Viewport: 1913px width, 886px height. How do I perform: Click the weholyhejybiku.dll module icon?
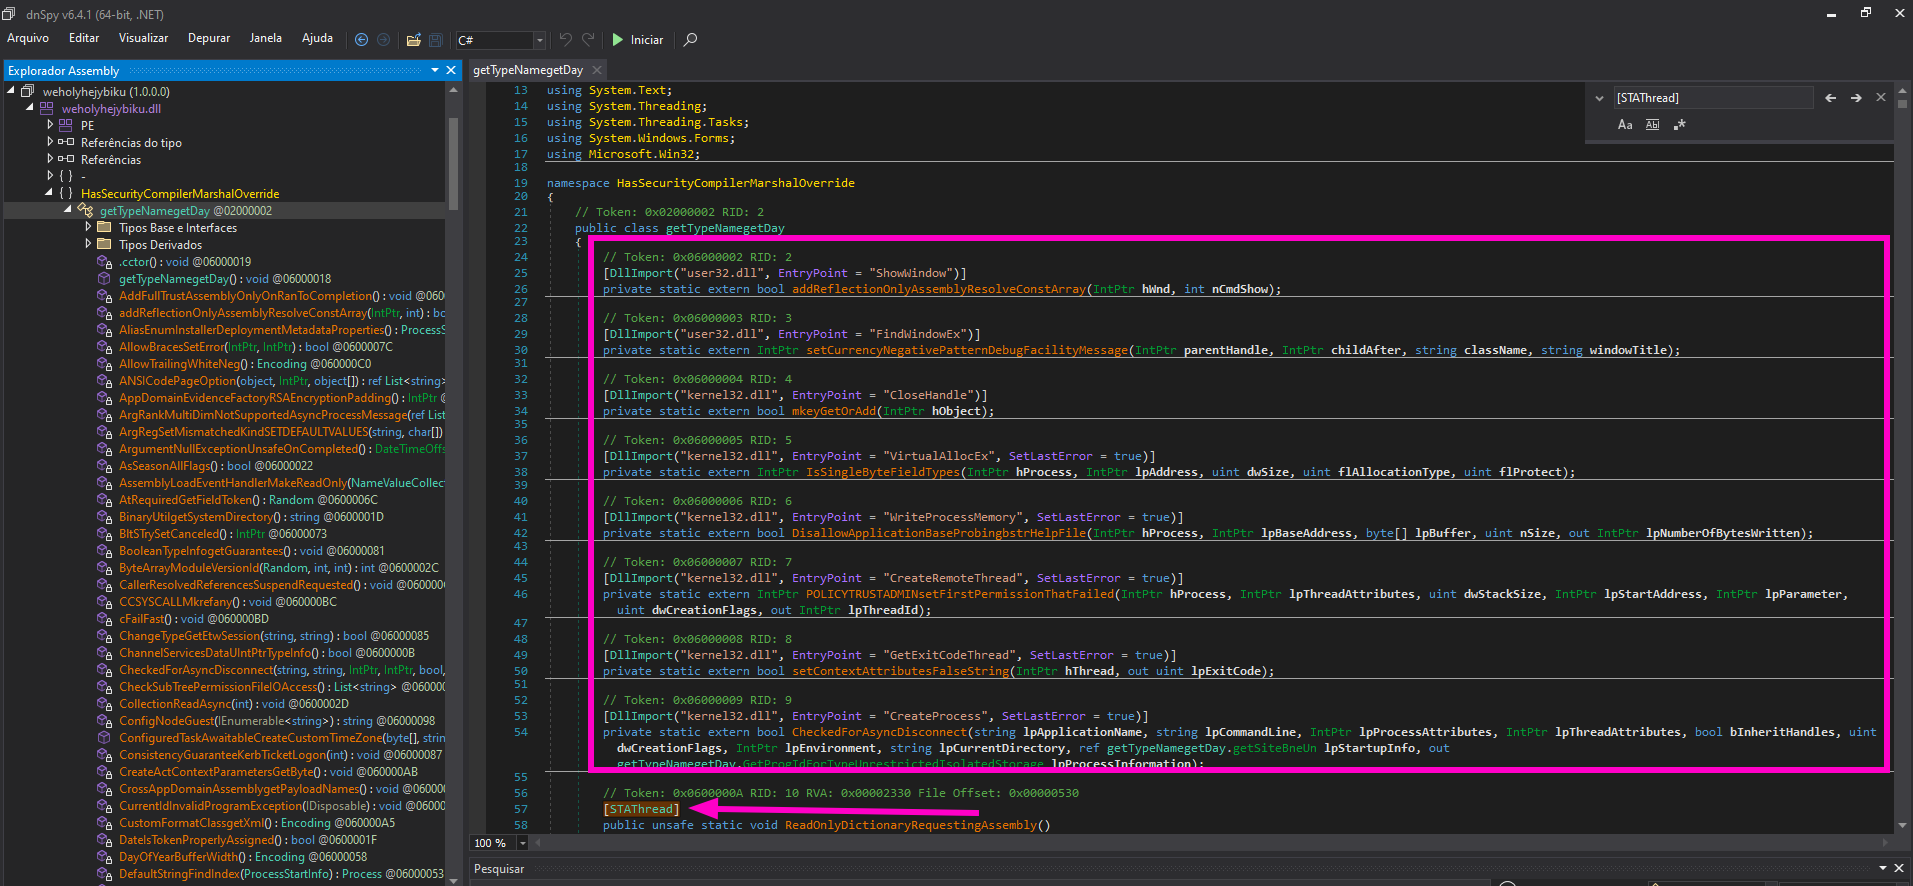[x=46, y=108]
